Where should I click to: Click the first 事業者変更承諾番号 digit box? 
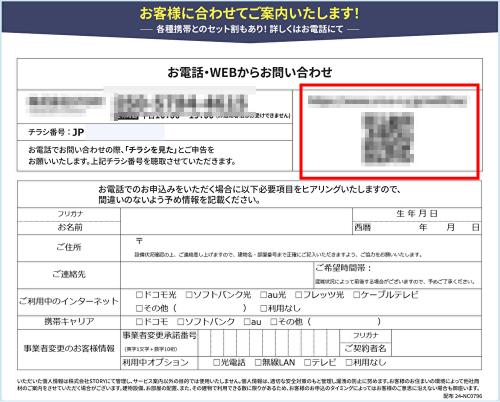coord(204,343)
